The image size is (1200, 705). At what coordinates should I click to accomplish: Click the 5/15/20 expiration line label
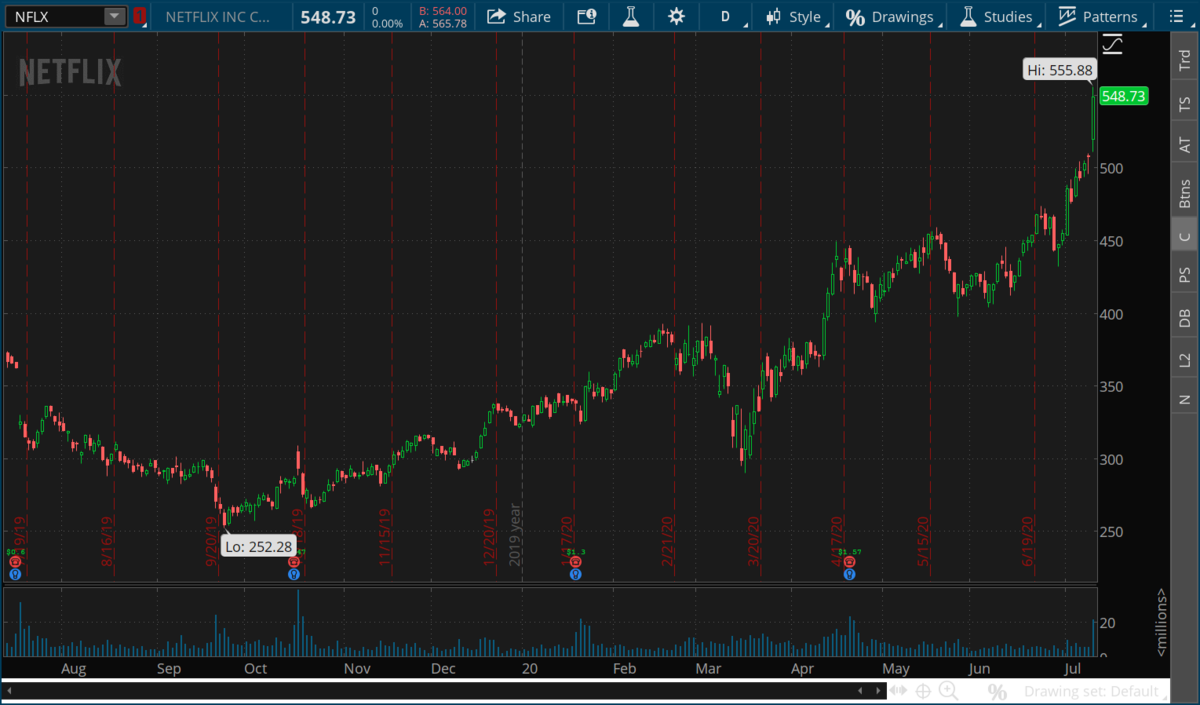pyautogui.click(x=925, y=541)
